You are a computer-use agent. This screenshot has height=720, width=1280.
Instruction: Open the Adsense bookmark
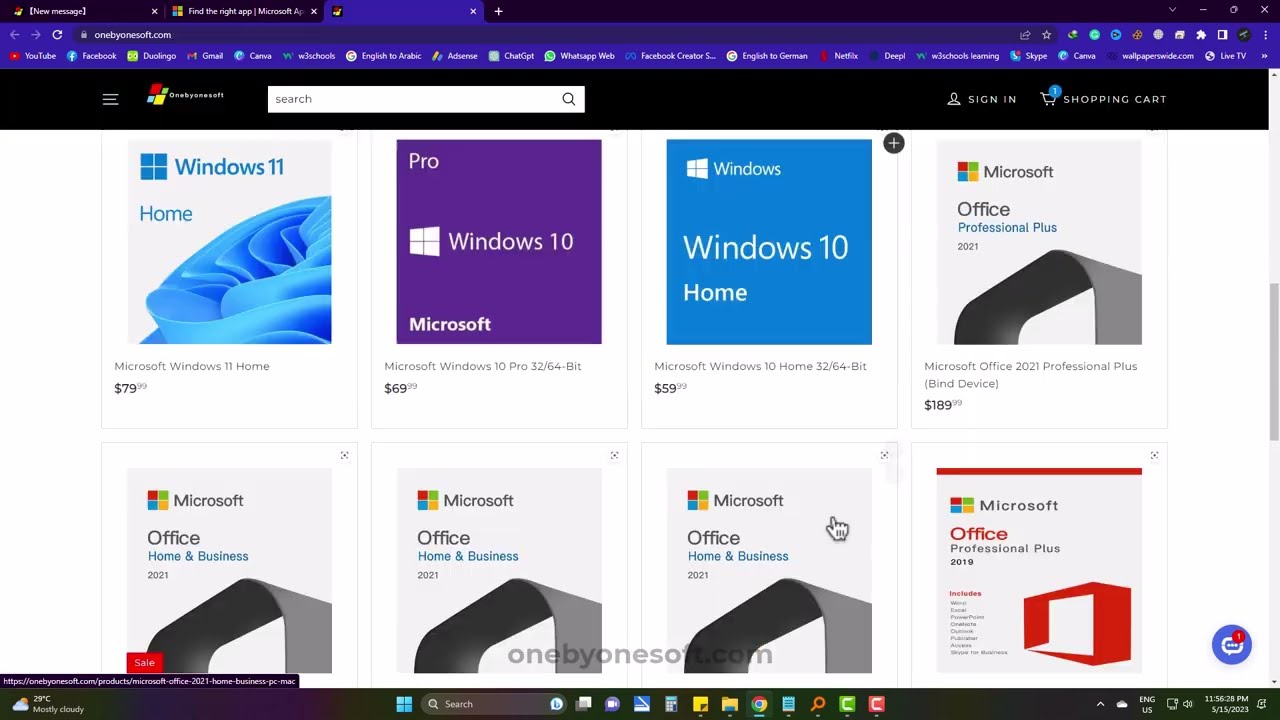(455, 56)
